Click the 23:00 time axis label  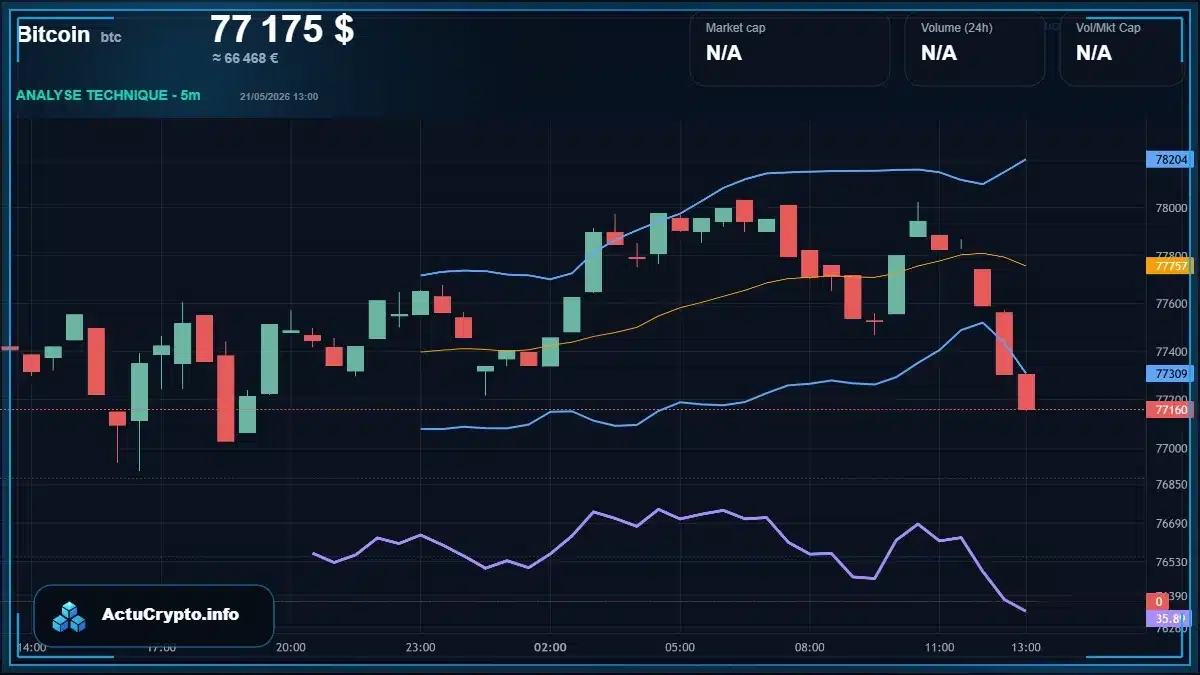pos(420,648)
